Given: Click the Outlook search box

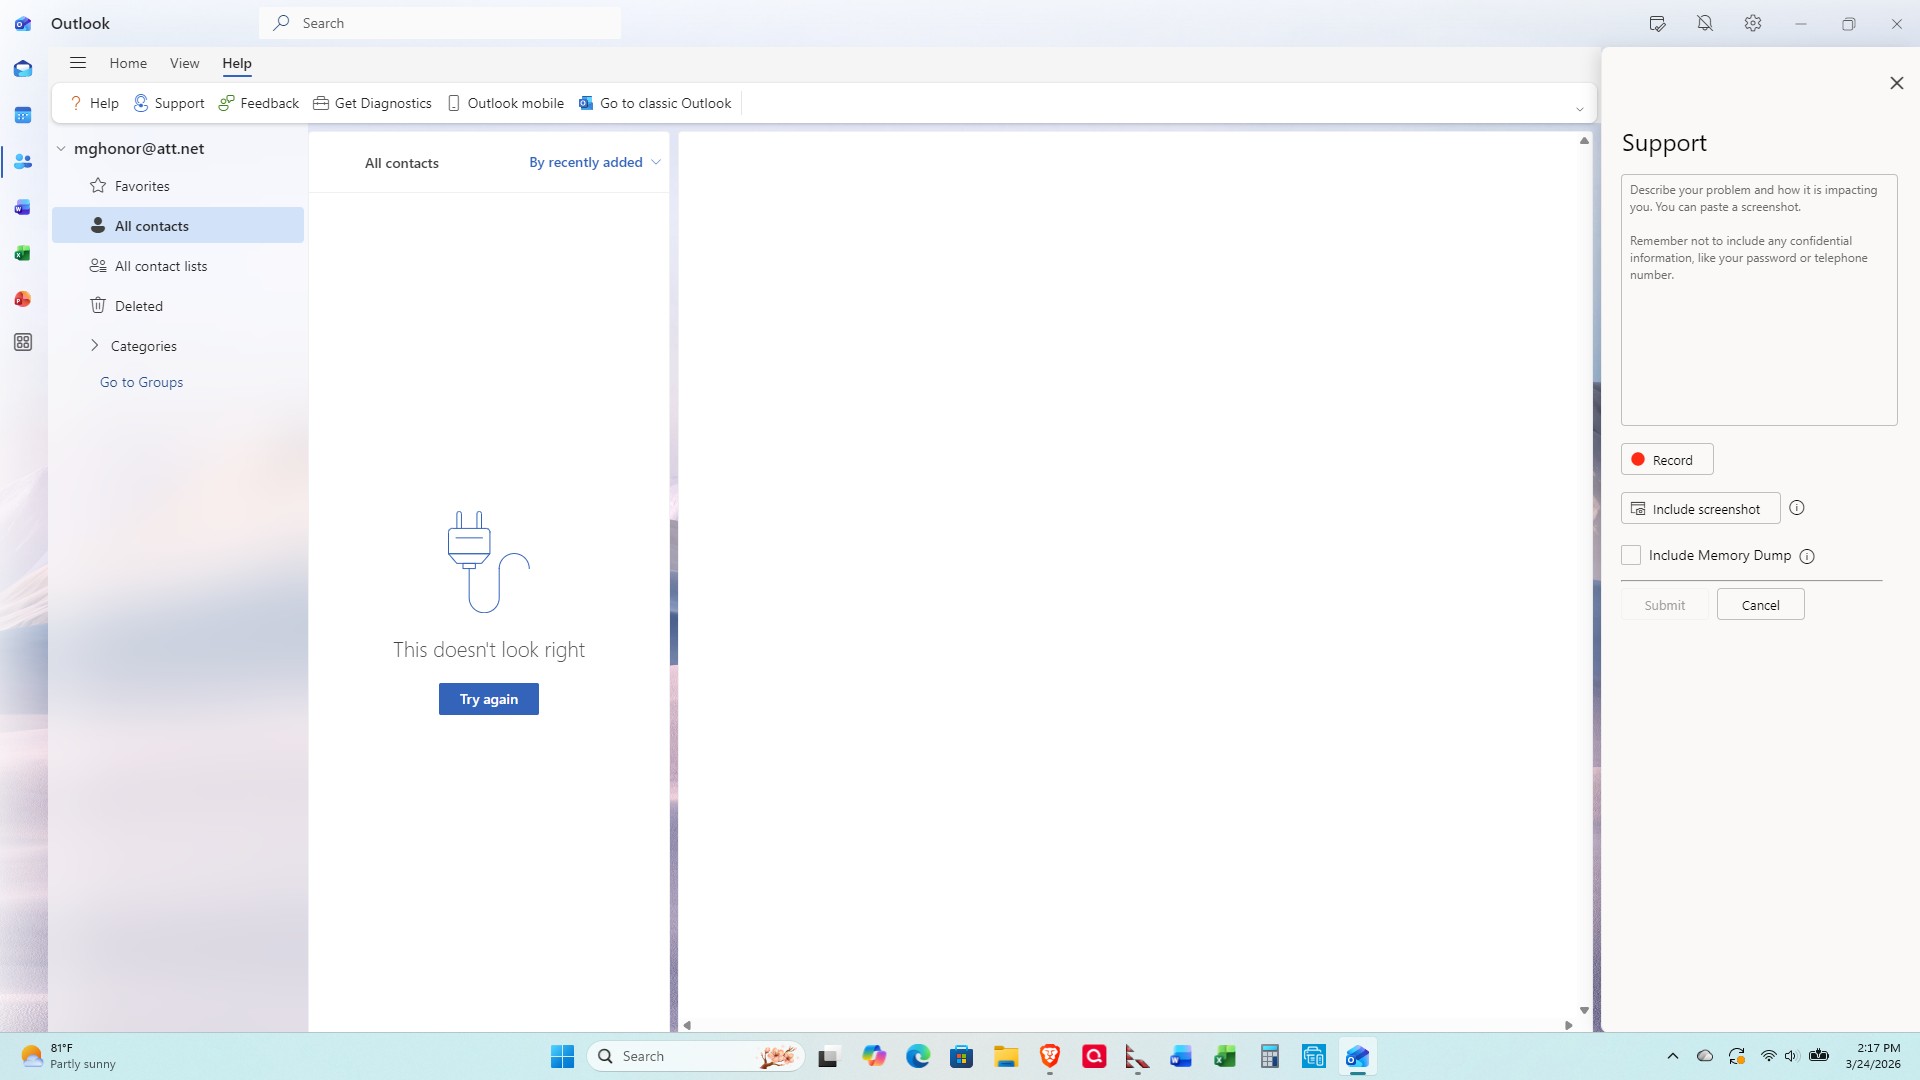Looking at the screenshot, I should [440, 23].
